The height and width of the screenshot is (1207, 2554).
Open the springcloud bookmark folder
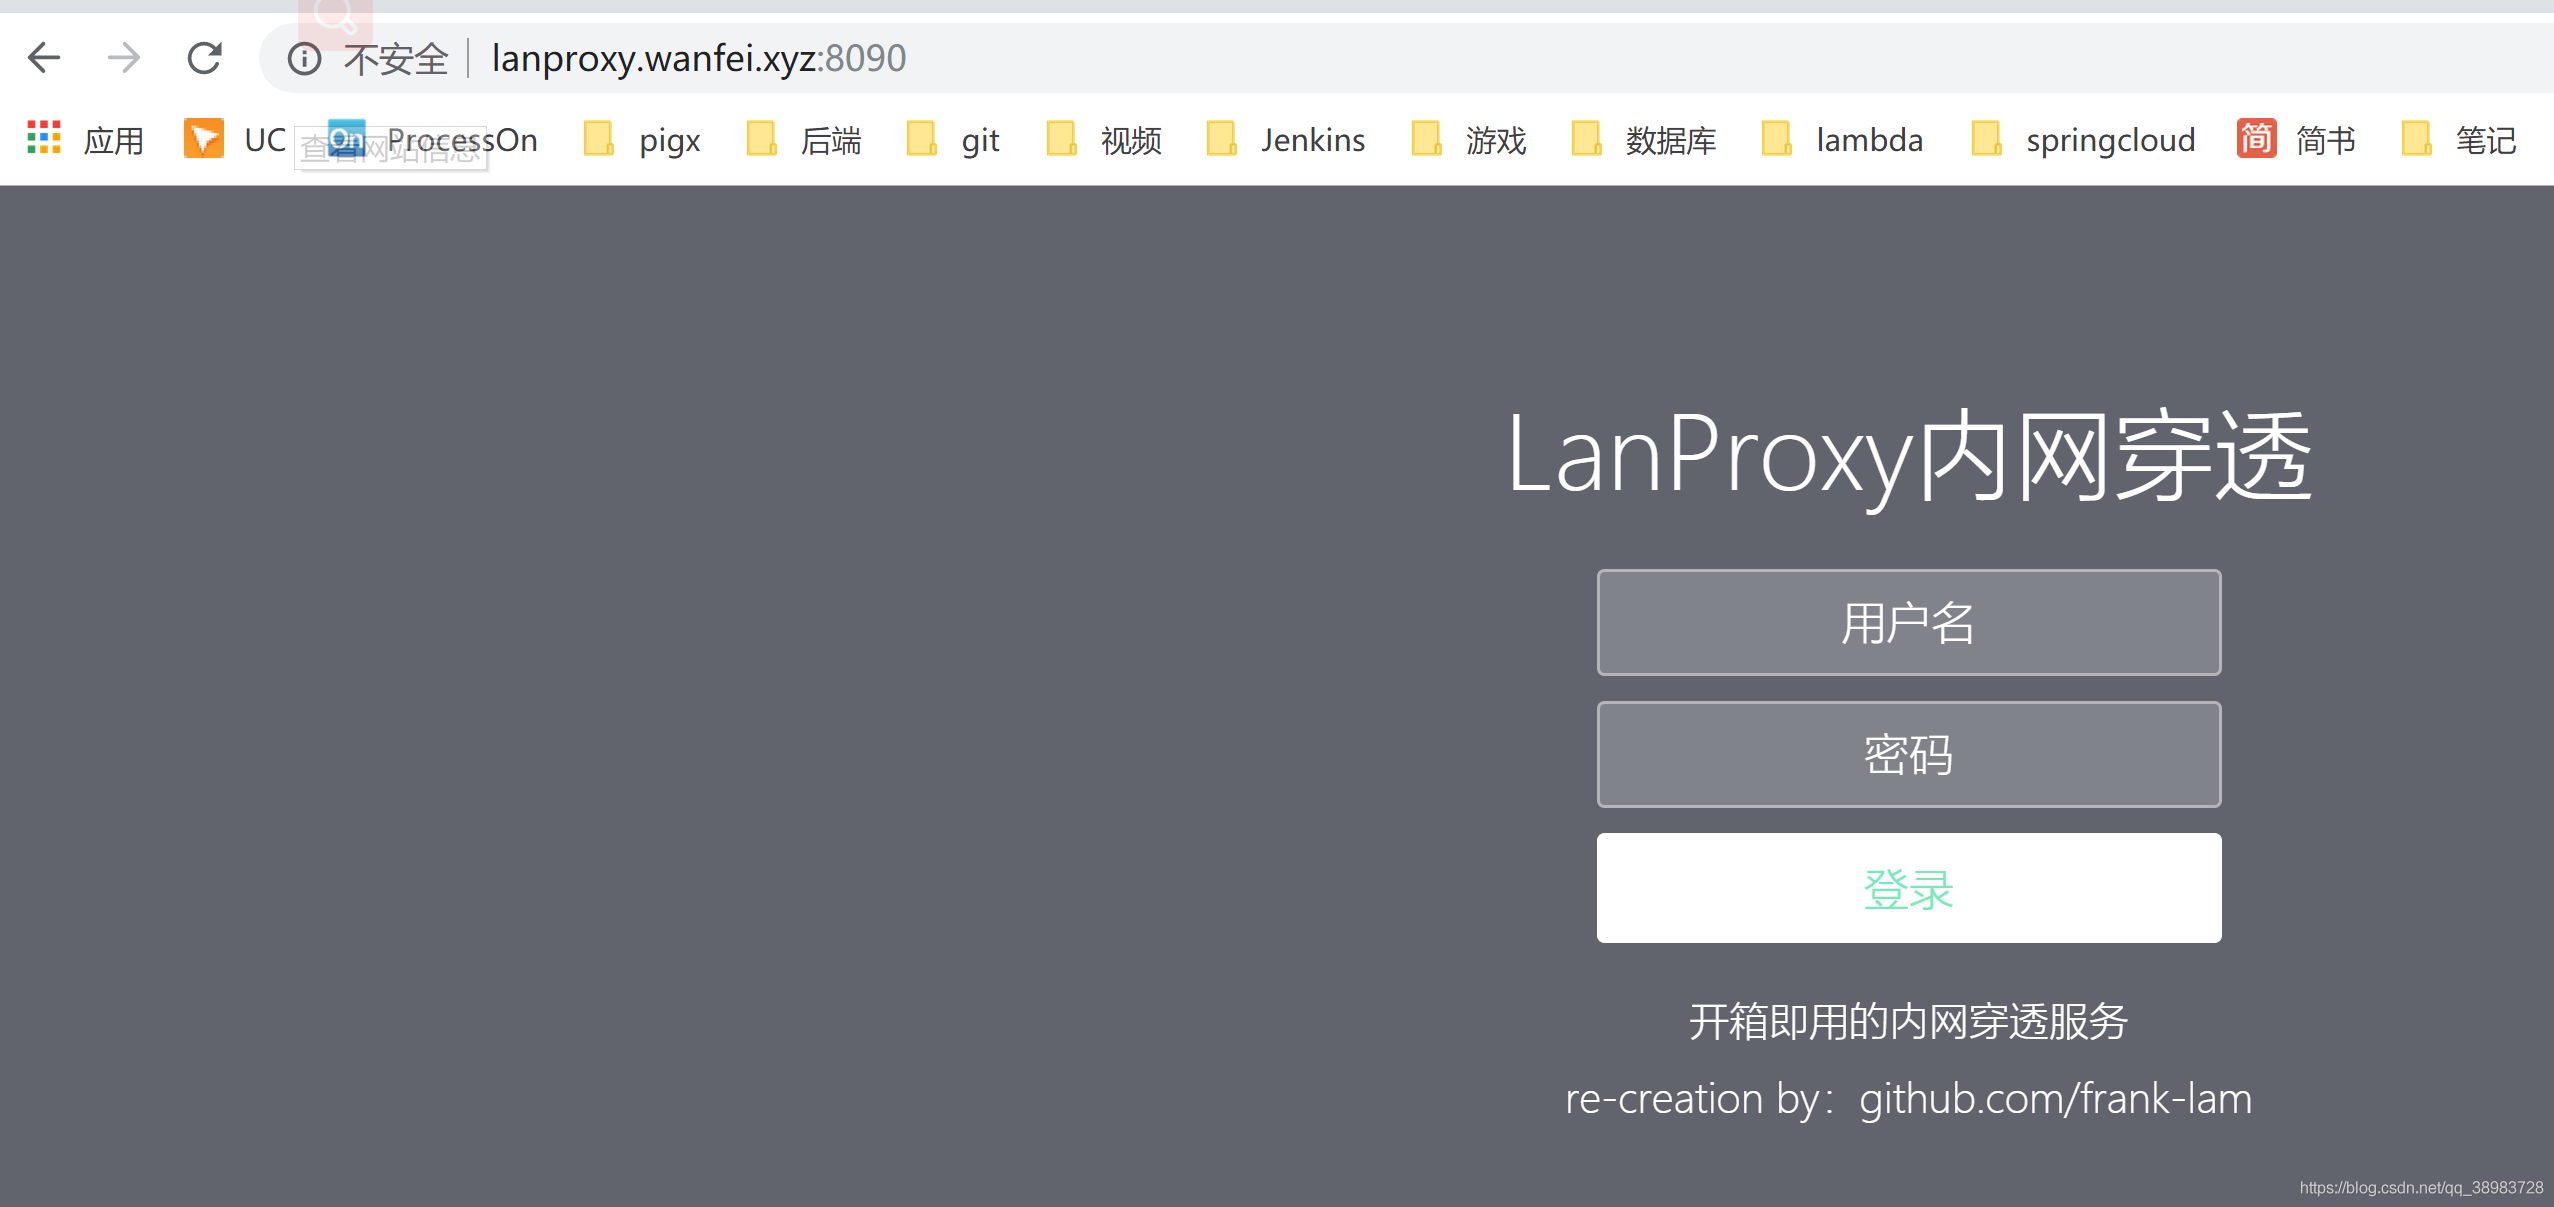tap(2083, 139)
